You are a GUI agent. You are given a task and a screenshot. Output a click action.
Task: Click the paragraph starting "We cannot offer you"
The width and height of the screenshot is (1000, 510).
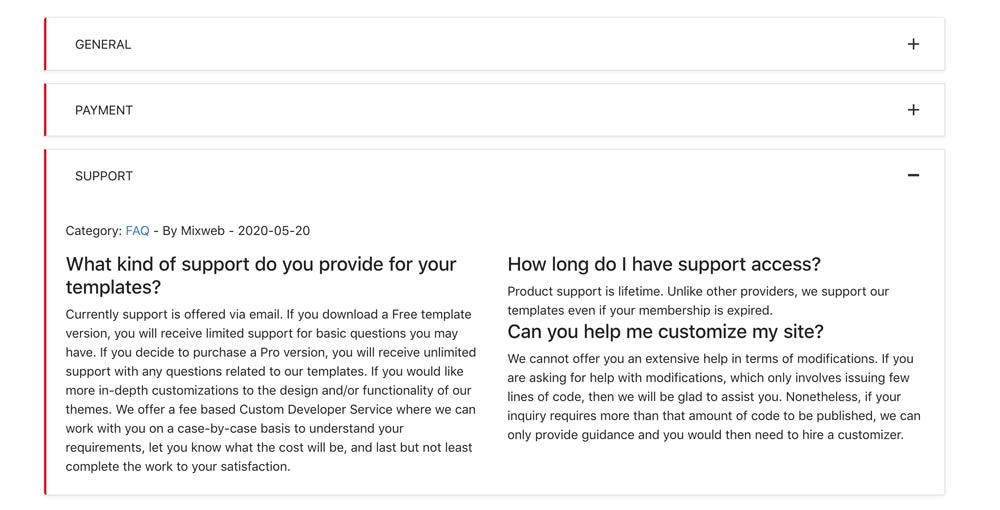713,396
